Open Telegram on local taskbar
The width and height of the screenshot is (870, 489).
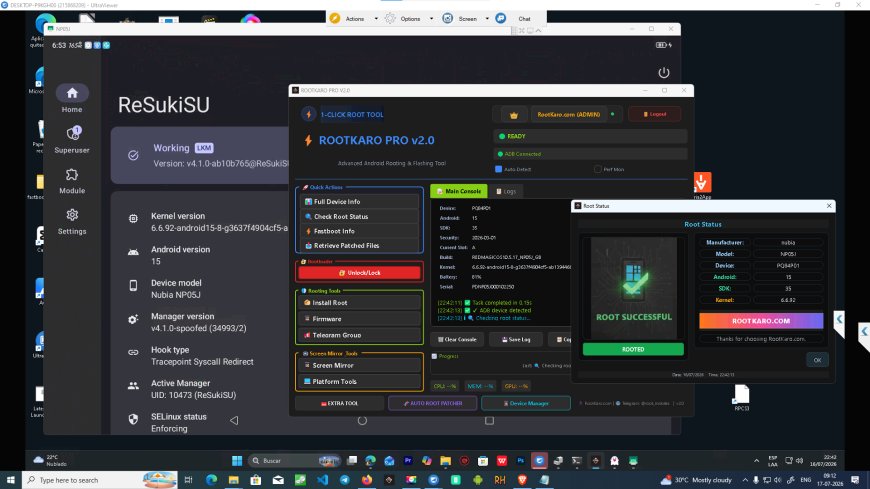click(345, 480)
